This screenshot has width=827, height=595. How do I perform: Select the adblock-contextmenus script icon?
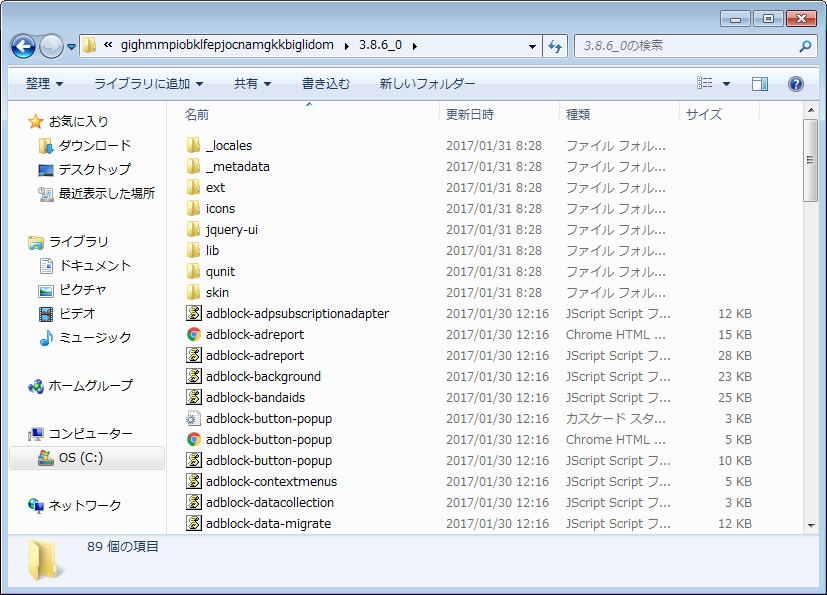pos(194,481)
